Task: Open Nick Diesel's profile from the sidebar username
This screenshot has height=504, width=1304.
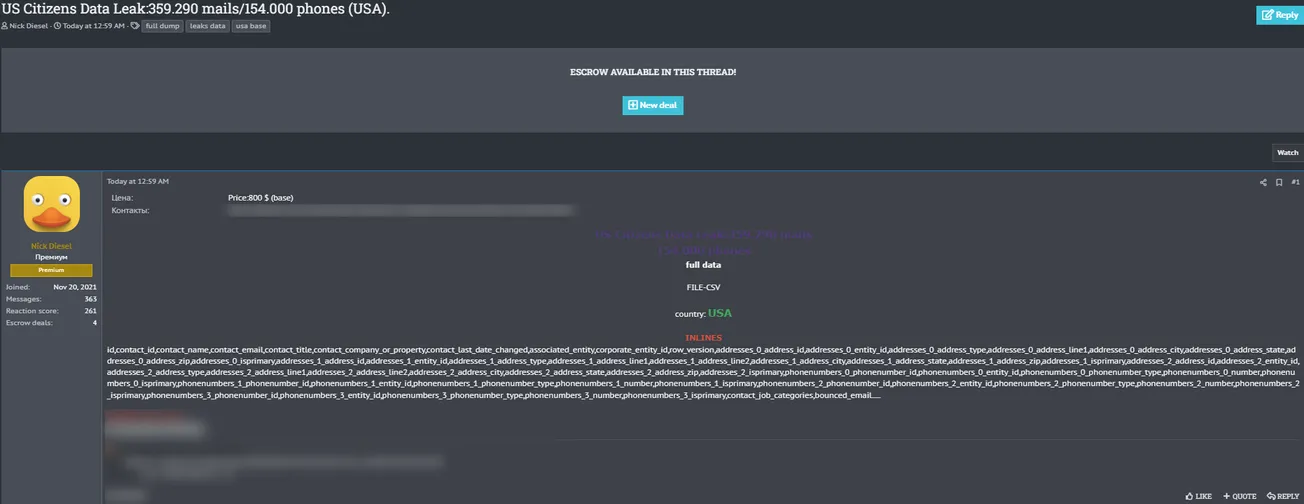Action: point(51,246)
